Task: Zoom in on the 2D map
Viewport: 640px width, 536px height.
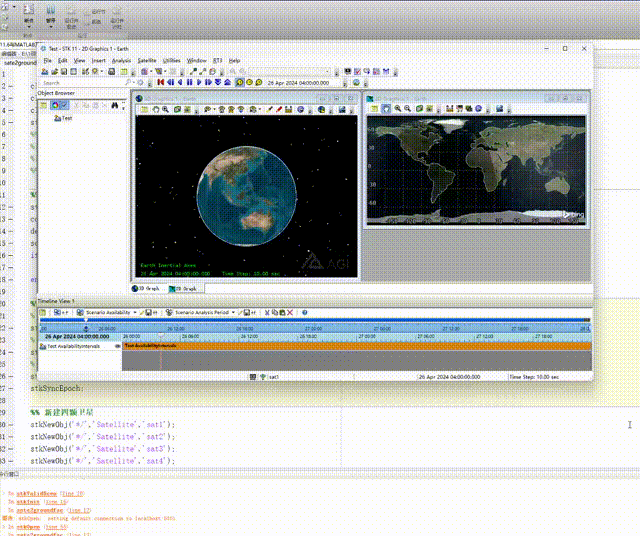Action: click(x=398, y=109)
